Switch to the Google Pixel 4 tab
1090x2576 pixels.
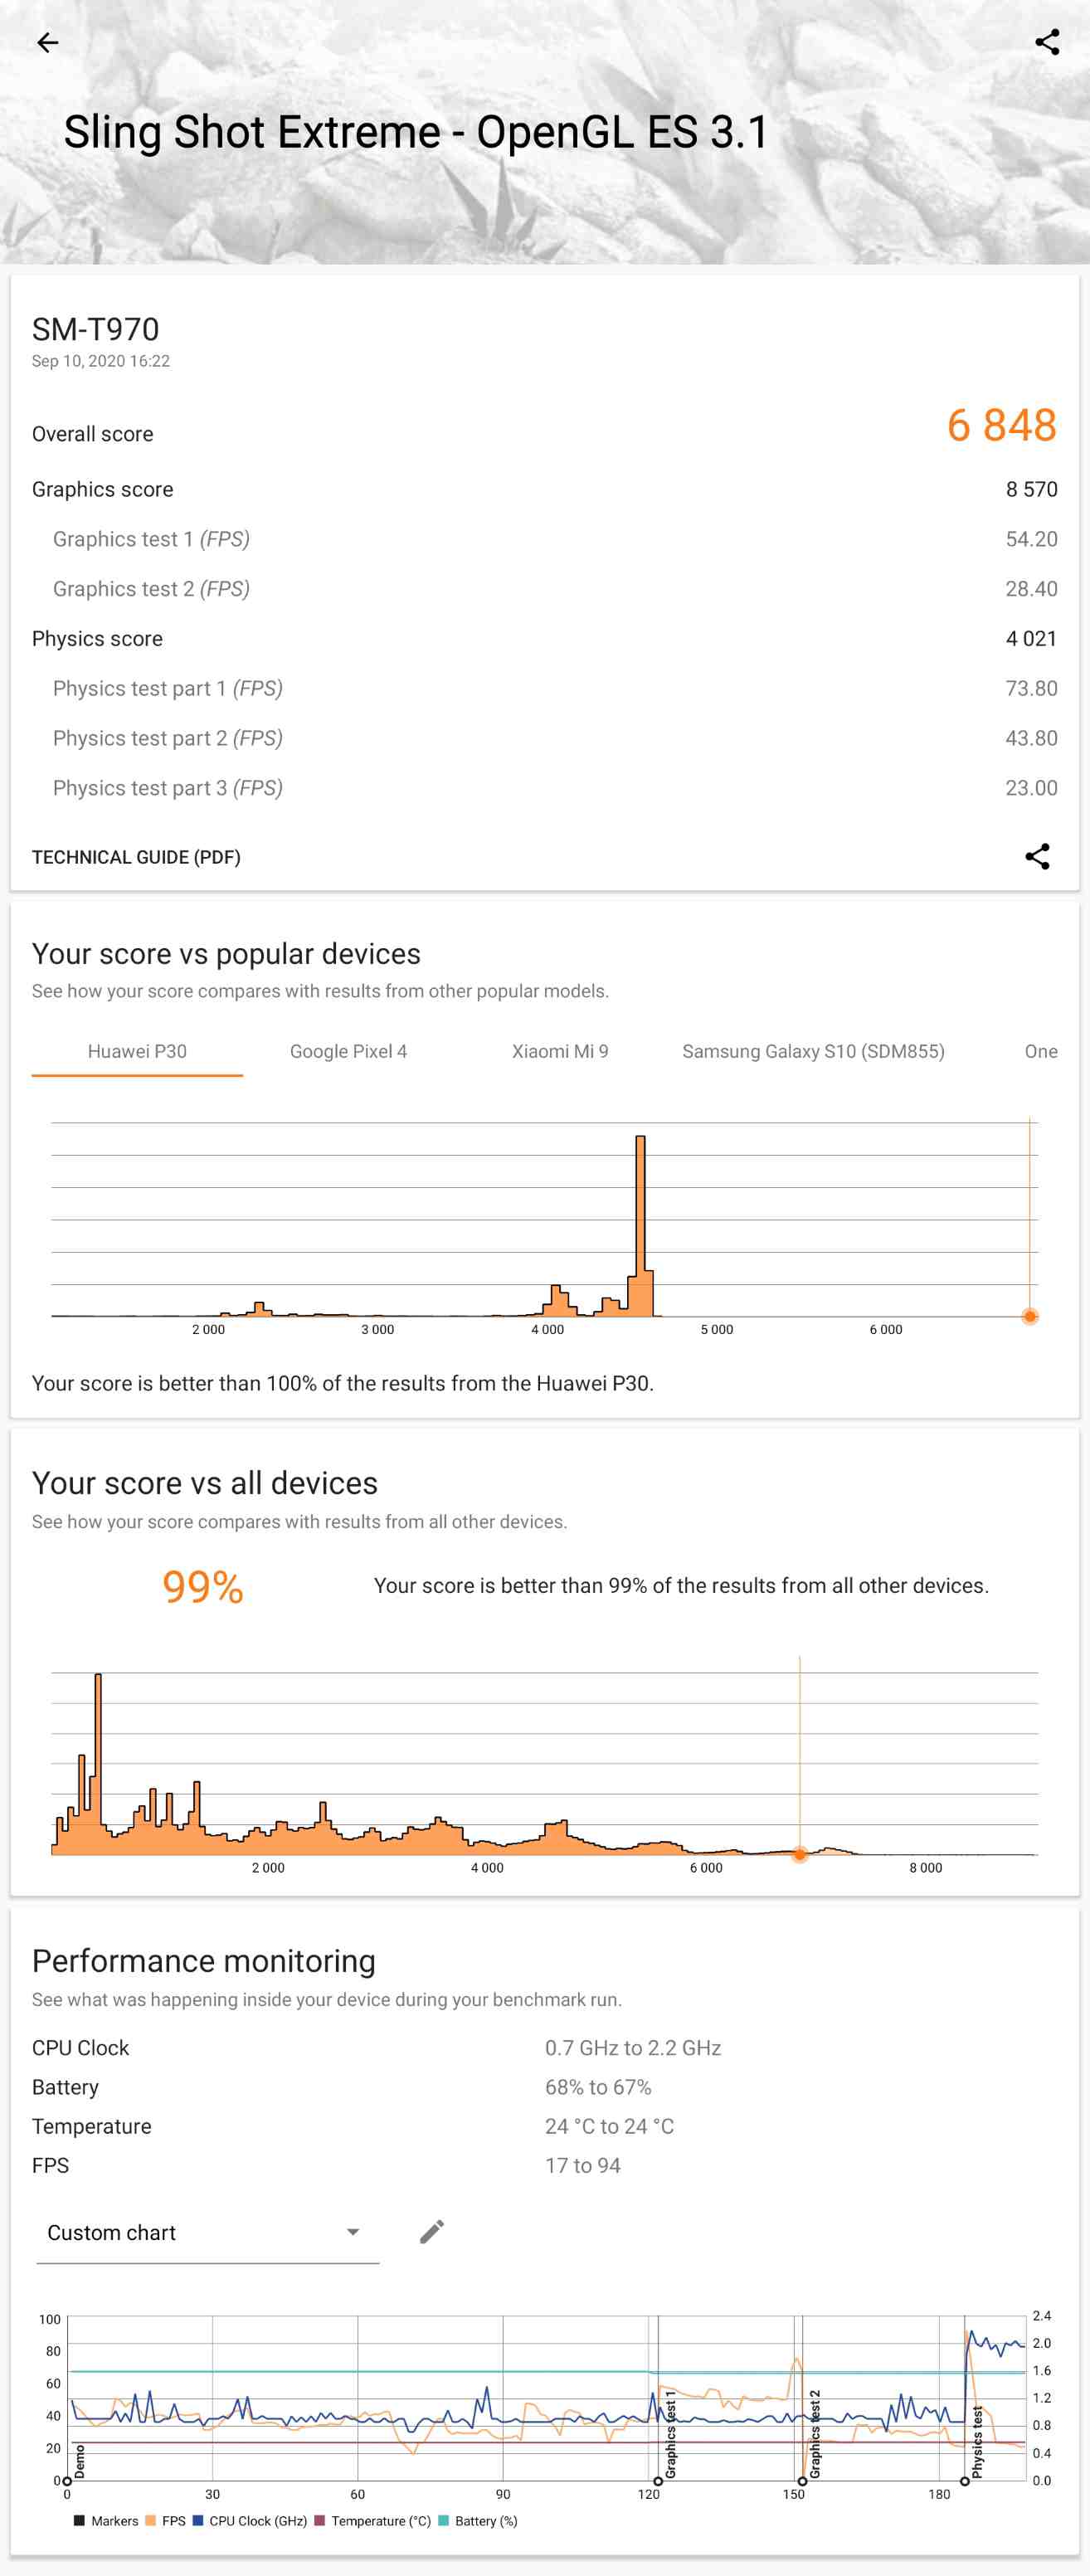pyautogui.click(x=348, y=1051)
